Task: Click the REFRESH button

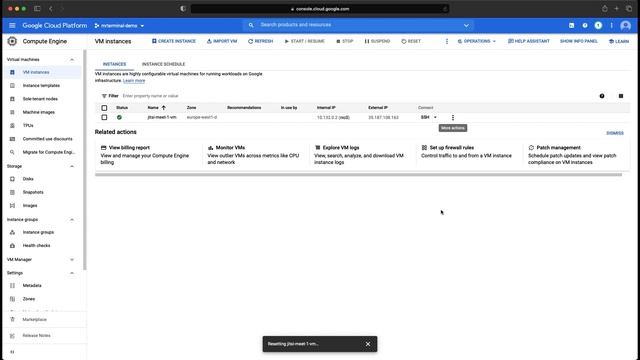Action: [260, 41]
